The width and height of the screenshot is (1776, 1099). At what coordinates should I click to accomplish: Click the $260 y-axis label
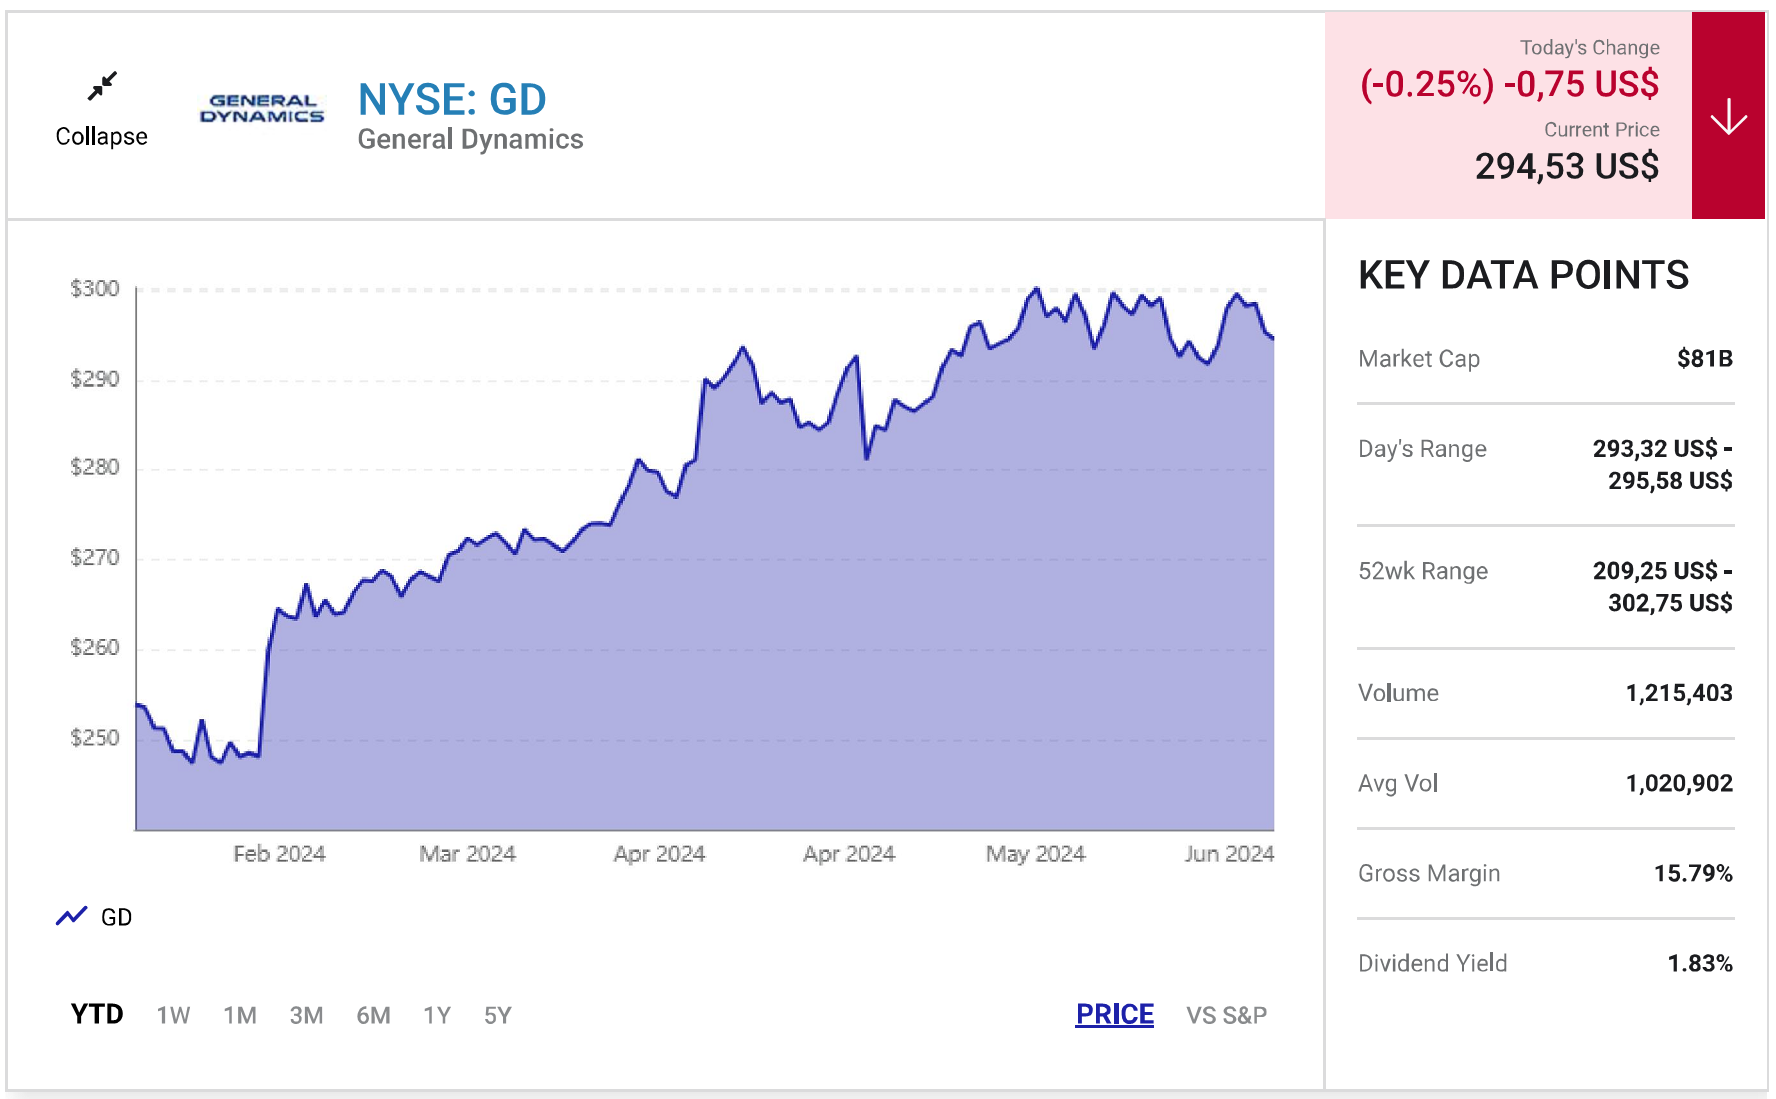pyautogui.click(x=94, y=648)
